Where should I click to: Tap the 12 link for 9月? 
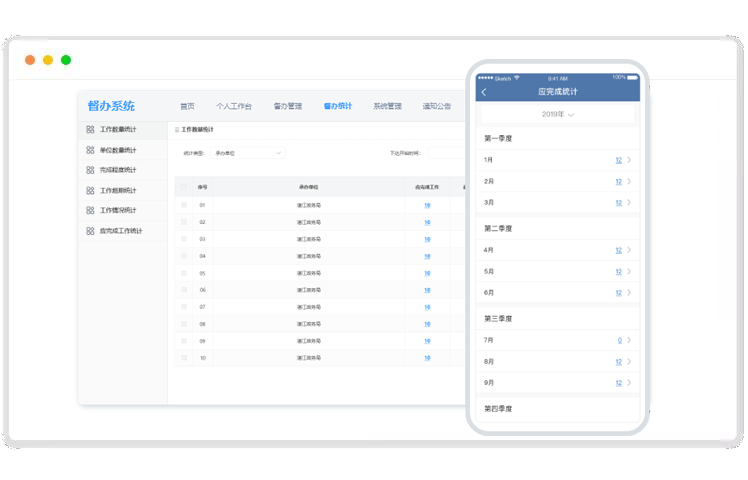619,383
